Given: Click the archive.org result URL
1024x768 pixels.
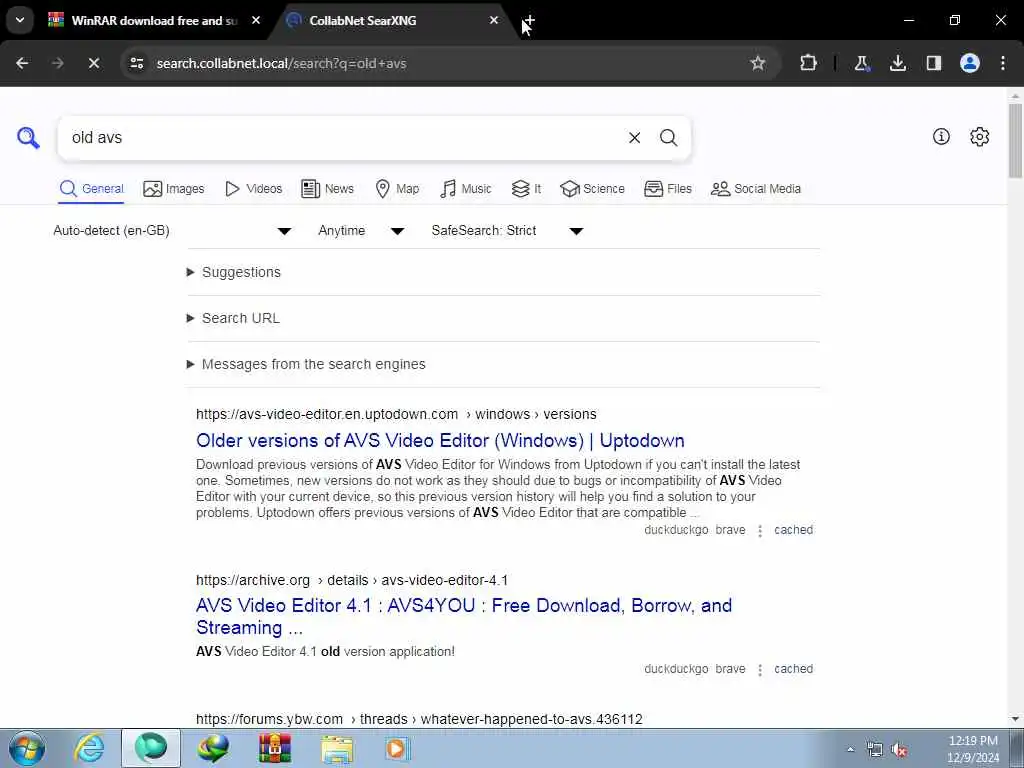Looking at the screenshot, I should pos(352,580).
